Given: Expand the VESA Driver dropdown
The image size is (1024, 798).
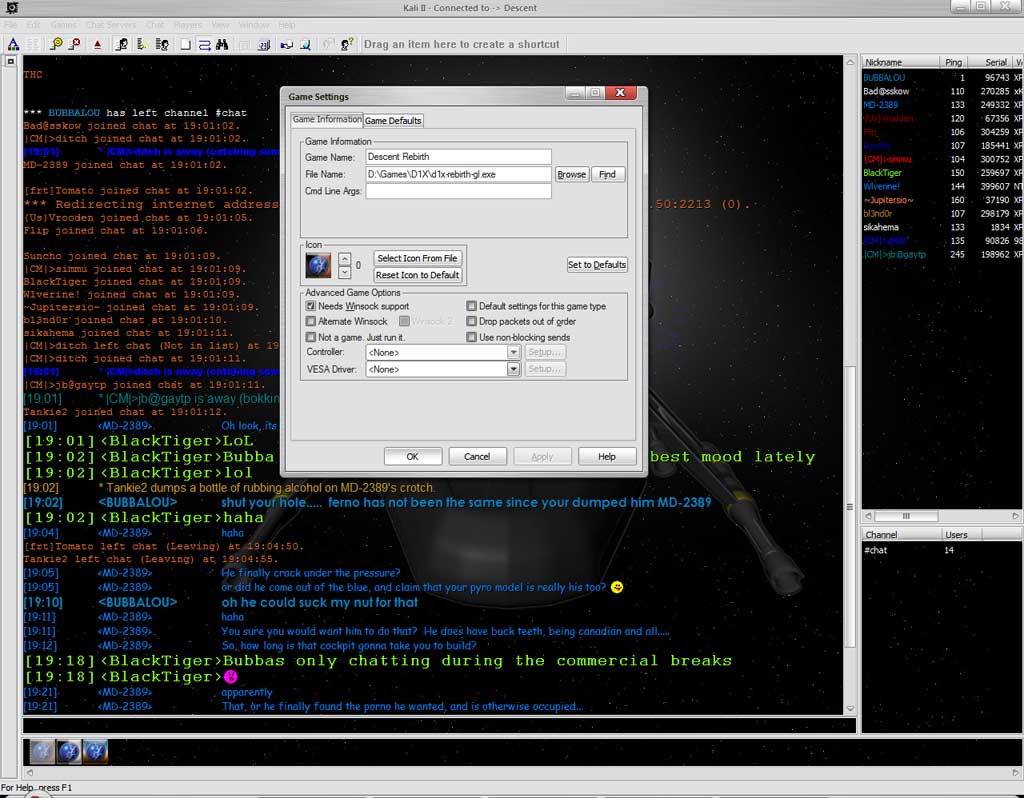Looking at the screenshot, I should coord(513,370).
